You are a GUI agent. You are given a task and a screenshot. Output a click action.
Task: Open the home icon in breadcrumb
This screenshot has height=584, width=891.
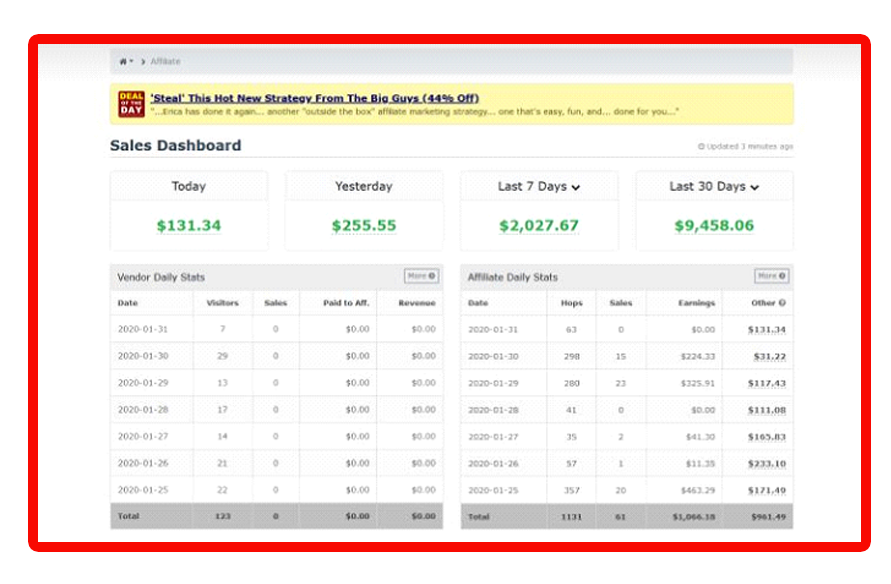tap(123, 61)
